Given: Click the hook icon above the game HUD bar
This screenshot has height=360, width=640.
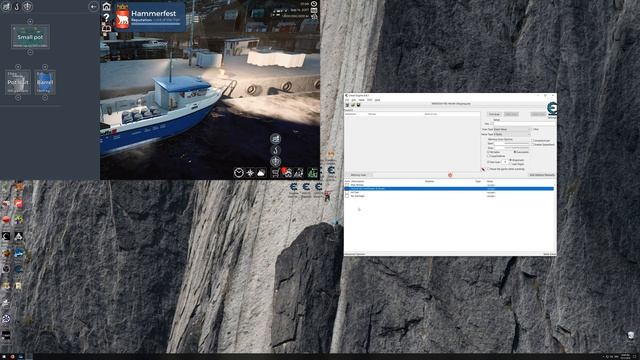Looking at the screenshot, I should (276, 150).
